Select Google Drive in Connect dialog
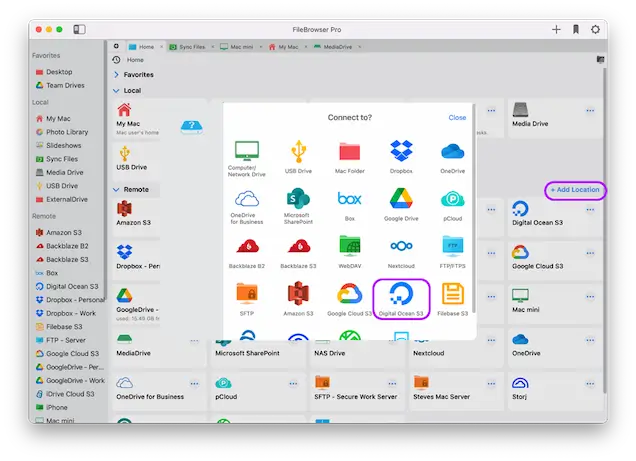Image resolution: width=636 pixels, height=461 pixels. (x=401, y=205)
